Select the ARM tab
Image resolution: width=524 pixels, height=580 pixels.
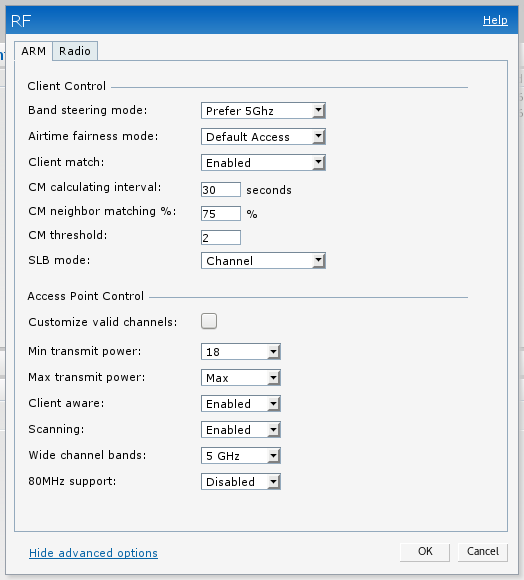coord(33,51)
